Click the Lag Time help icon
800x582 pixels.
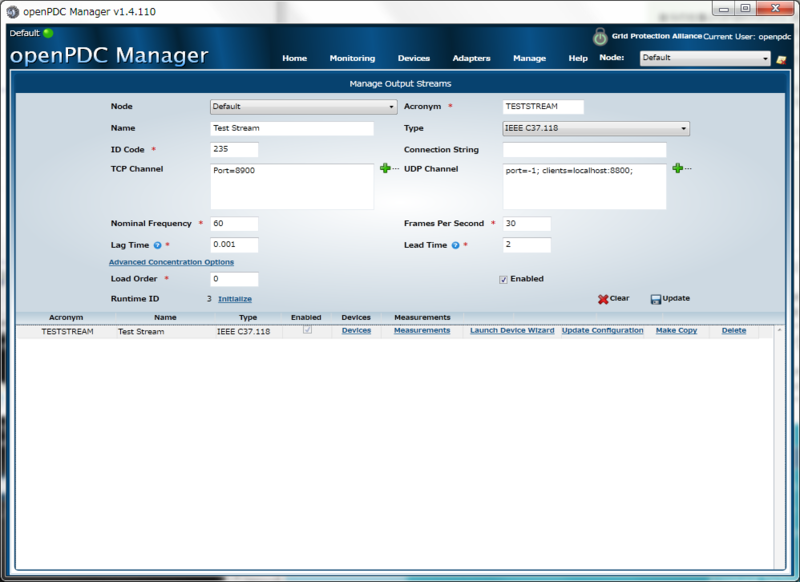click(158, 245)
